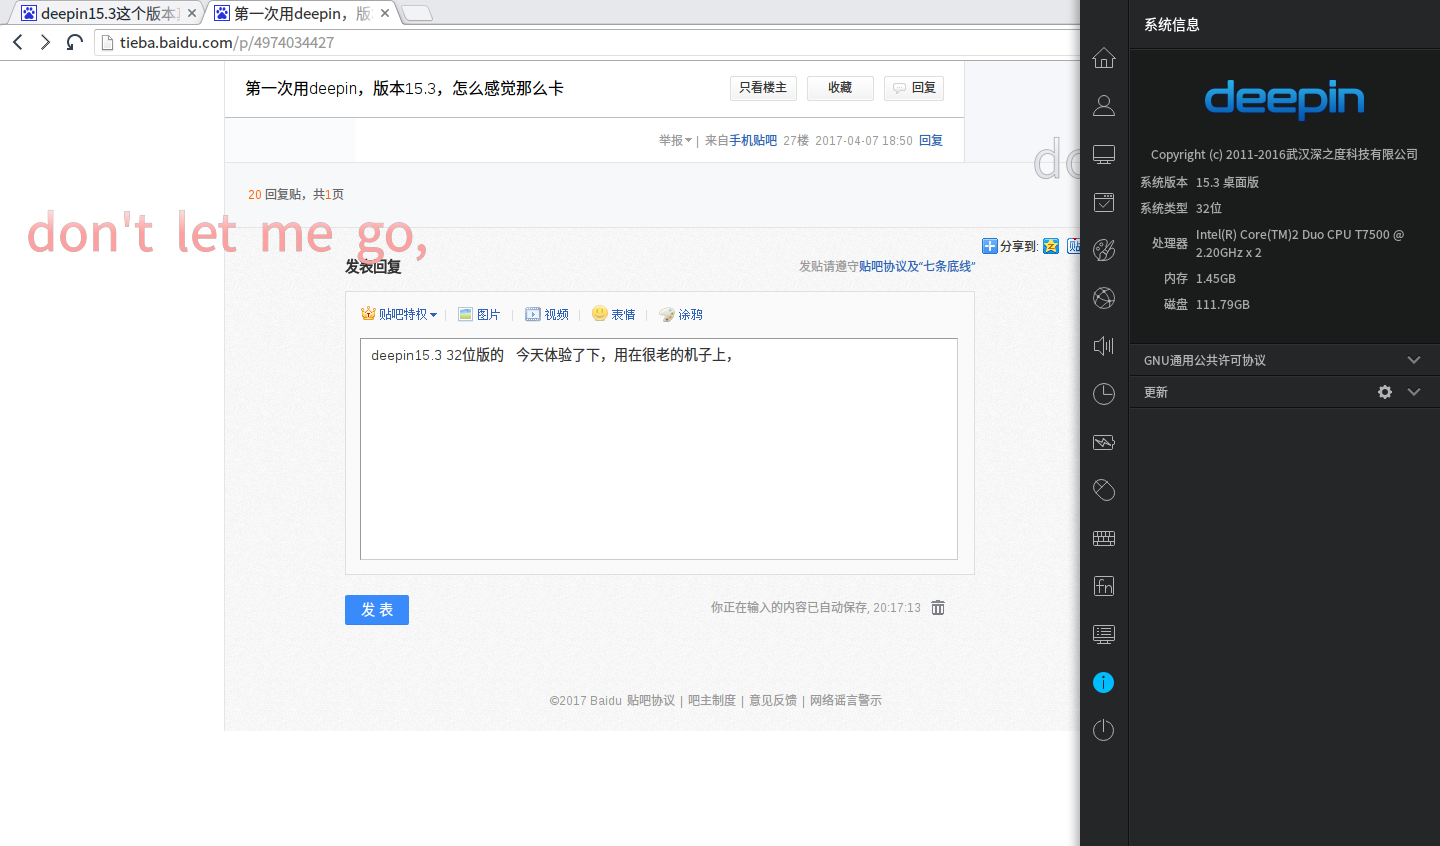The height and width of the screenshot is (846, 1440).
Task: Open Keyboard settings icon in sidebar
Action: [x=1104, y=538]
